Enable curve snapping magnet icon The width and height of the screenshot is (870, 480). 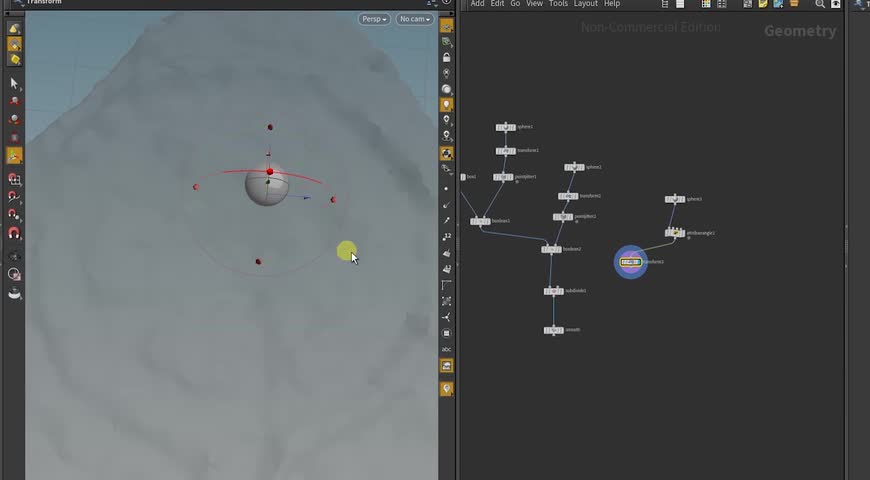14,197
